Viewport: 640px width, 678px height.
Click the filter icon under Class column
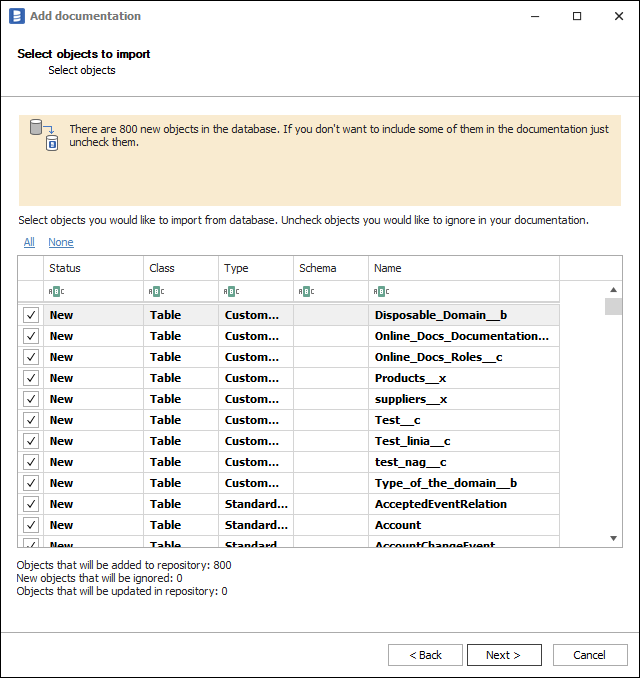[156, 292]
